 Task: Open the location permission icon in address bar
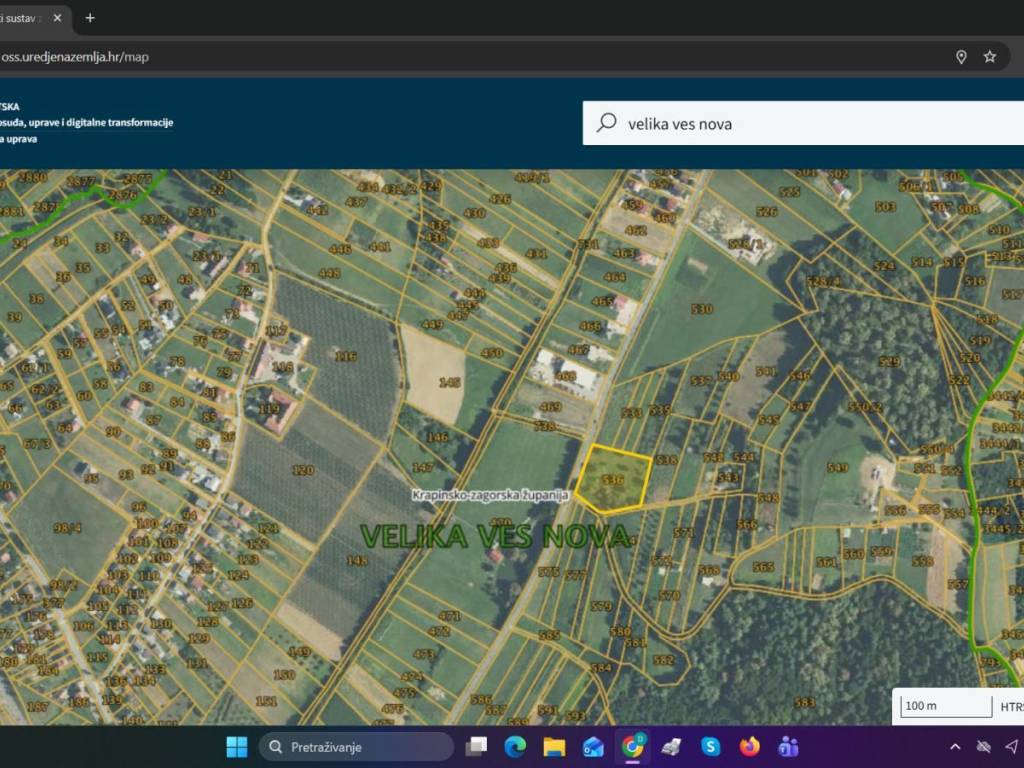[961, 57]
